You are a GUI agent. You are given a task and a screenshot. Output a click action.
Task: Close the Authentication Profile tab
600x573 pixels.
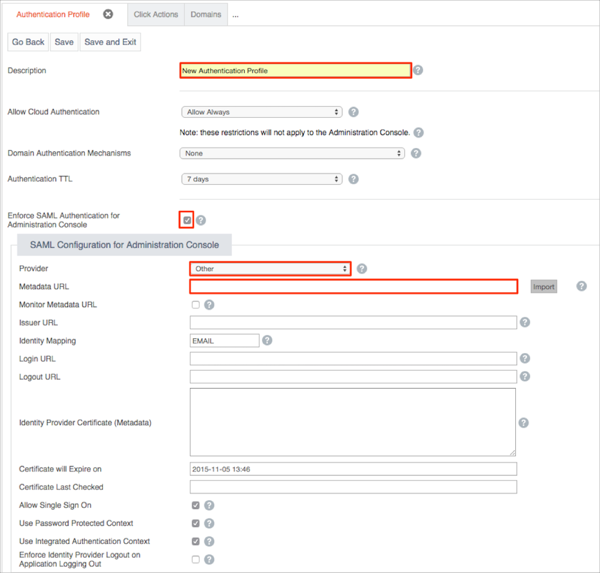tap(108, 14)
